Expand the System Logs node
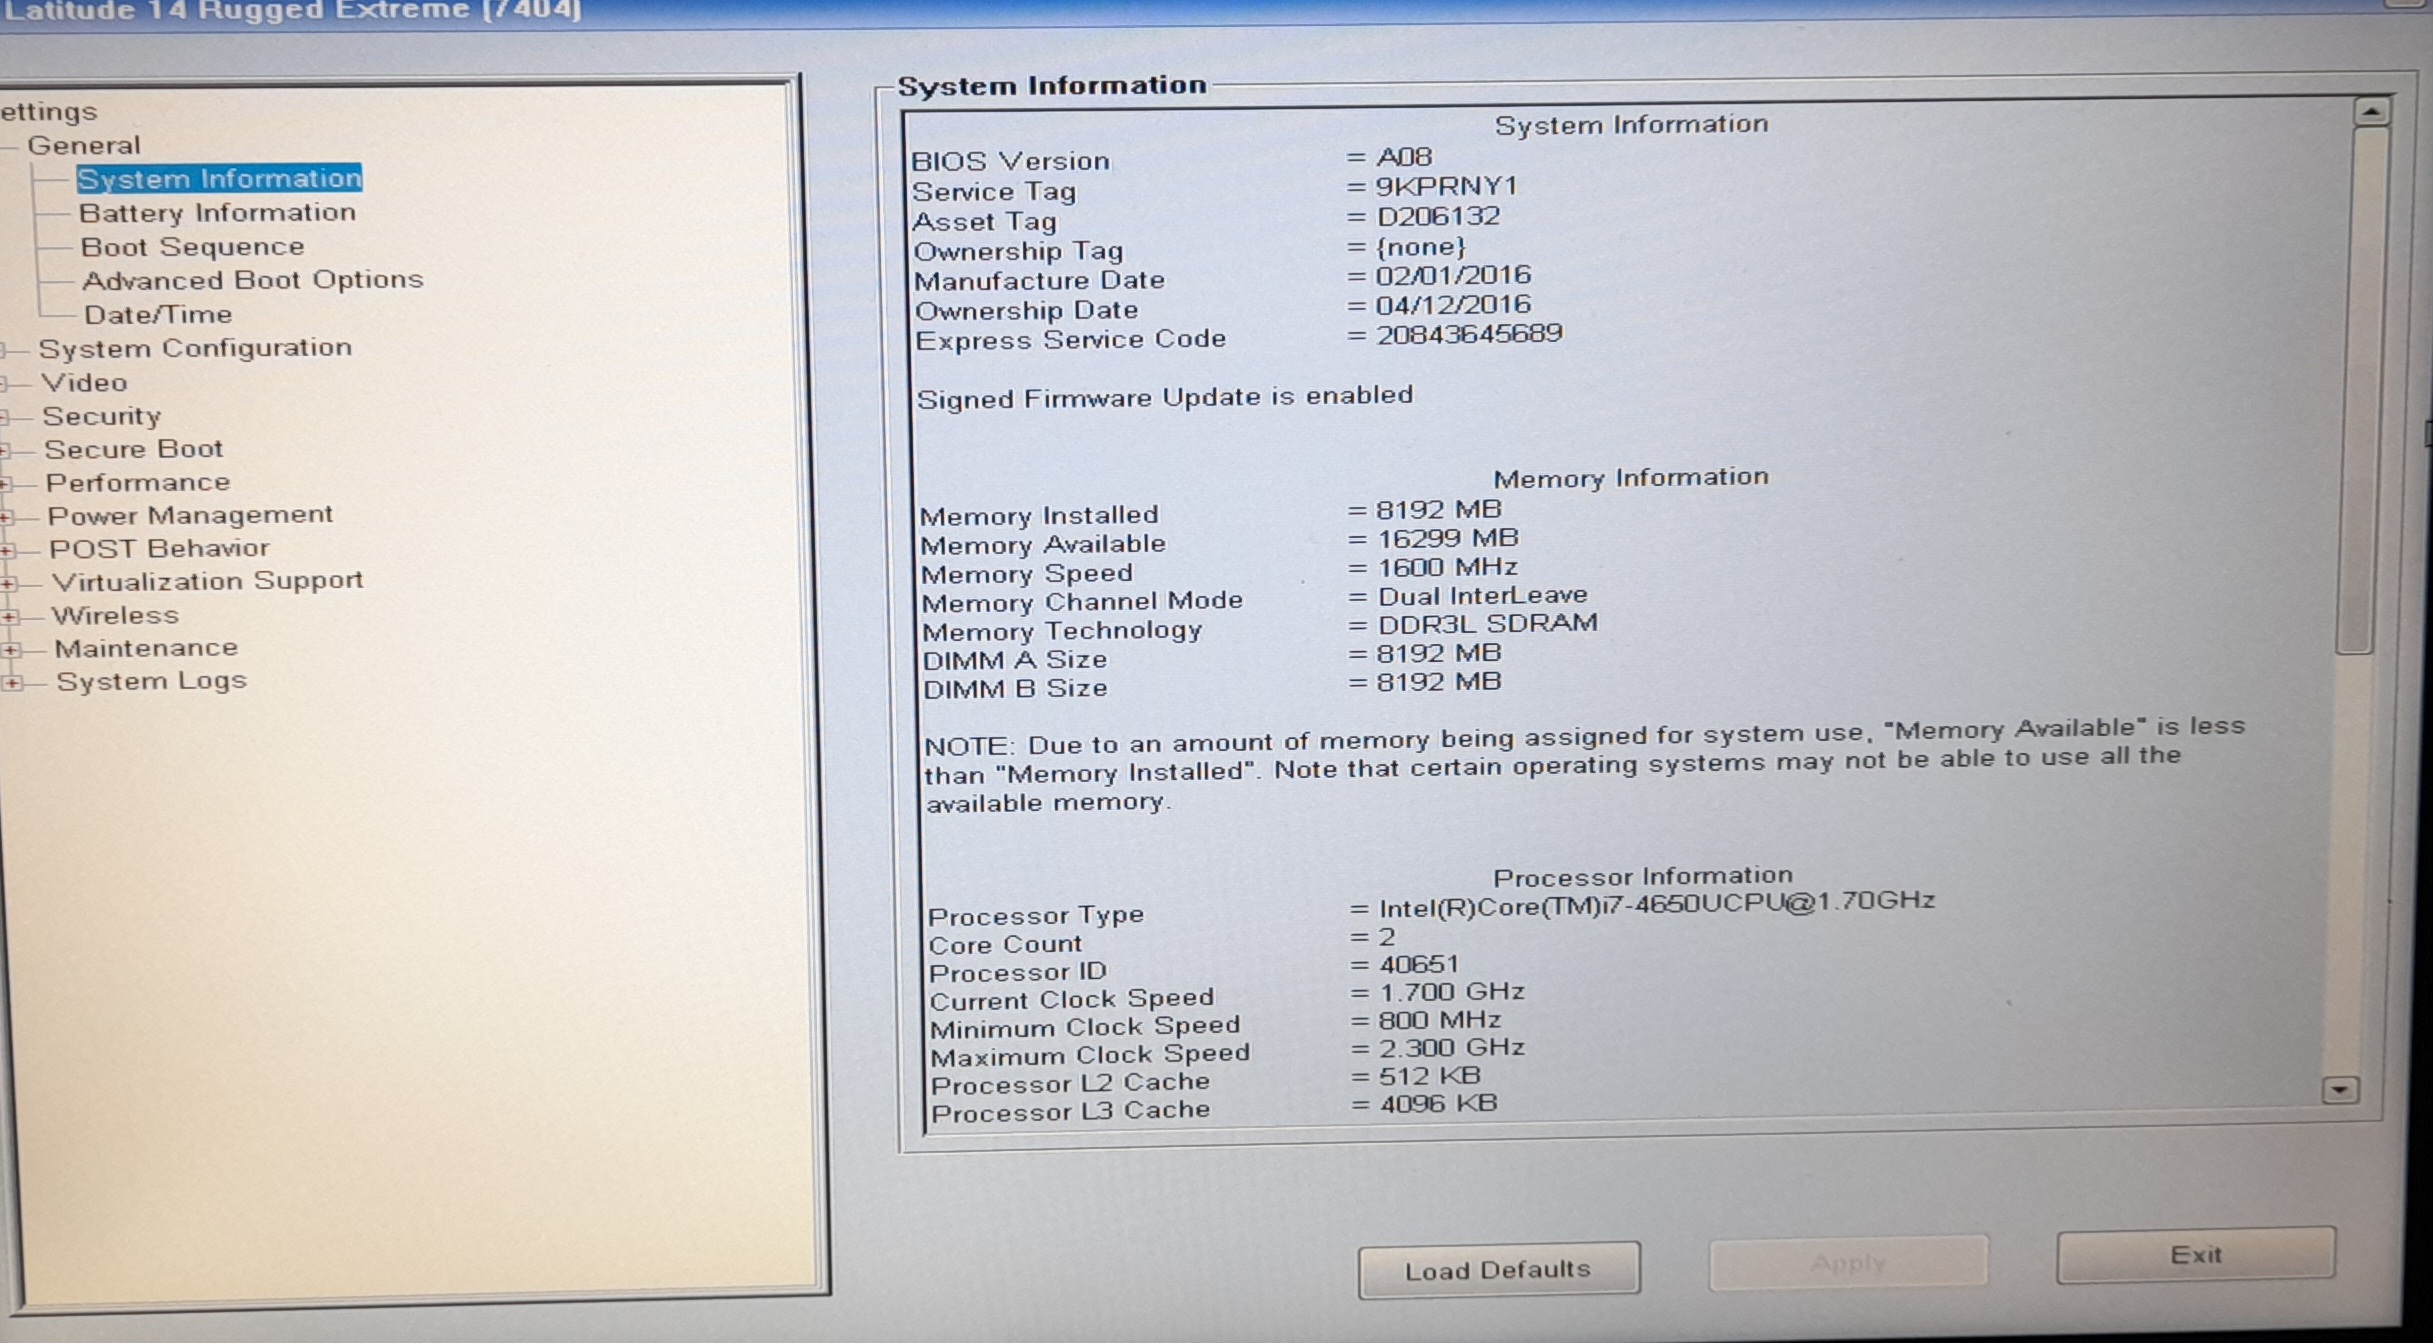 [x=12, y=683]
